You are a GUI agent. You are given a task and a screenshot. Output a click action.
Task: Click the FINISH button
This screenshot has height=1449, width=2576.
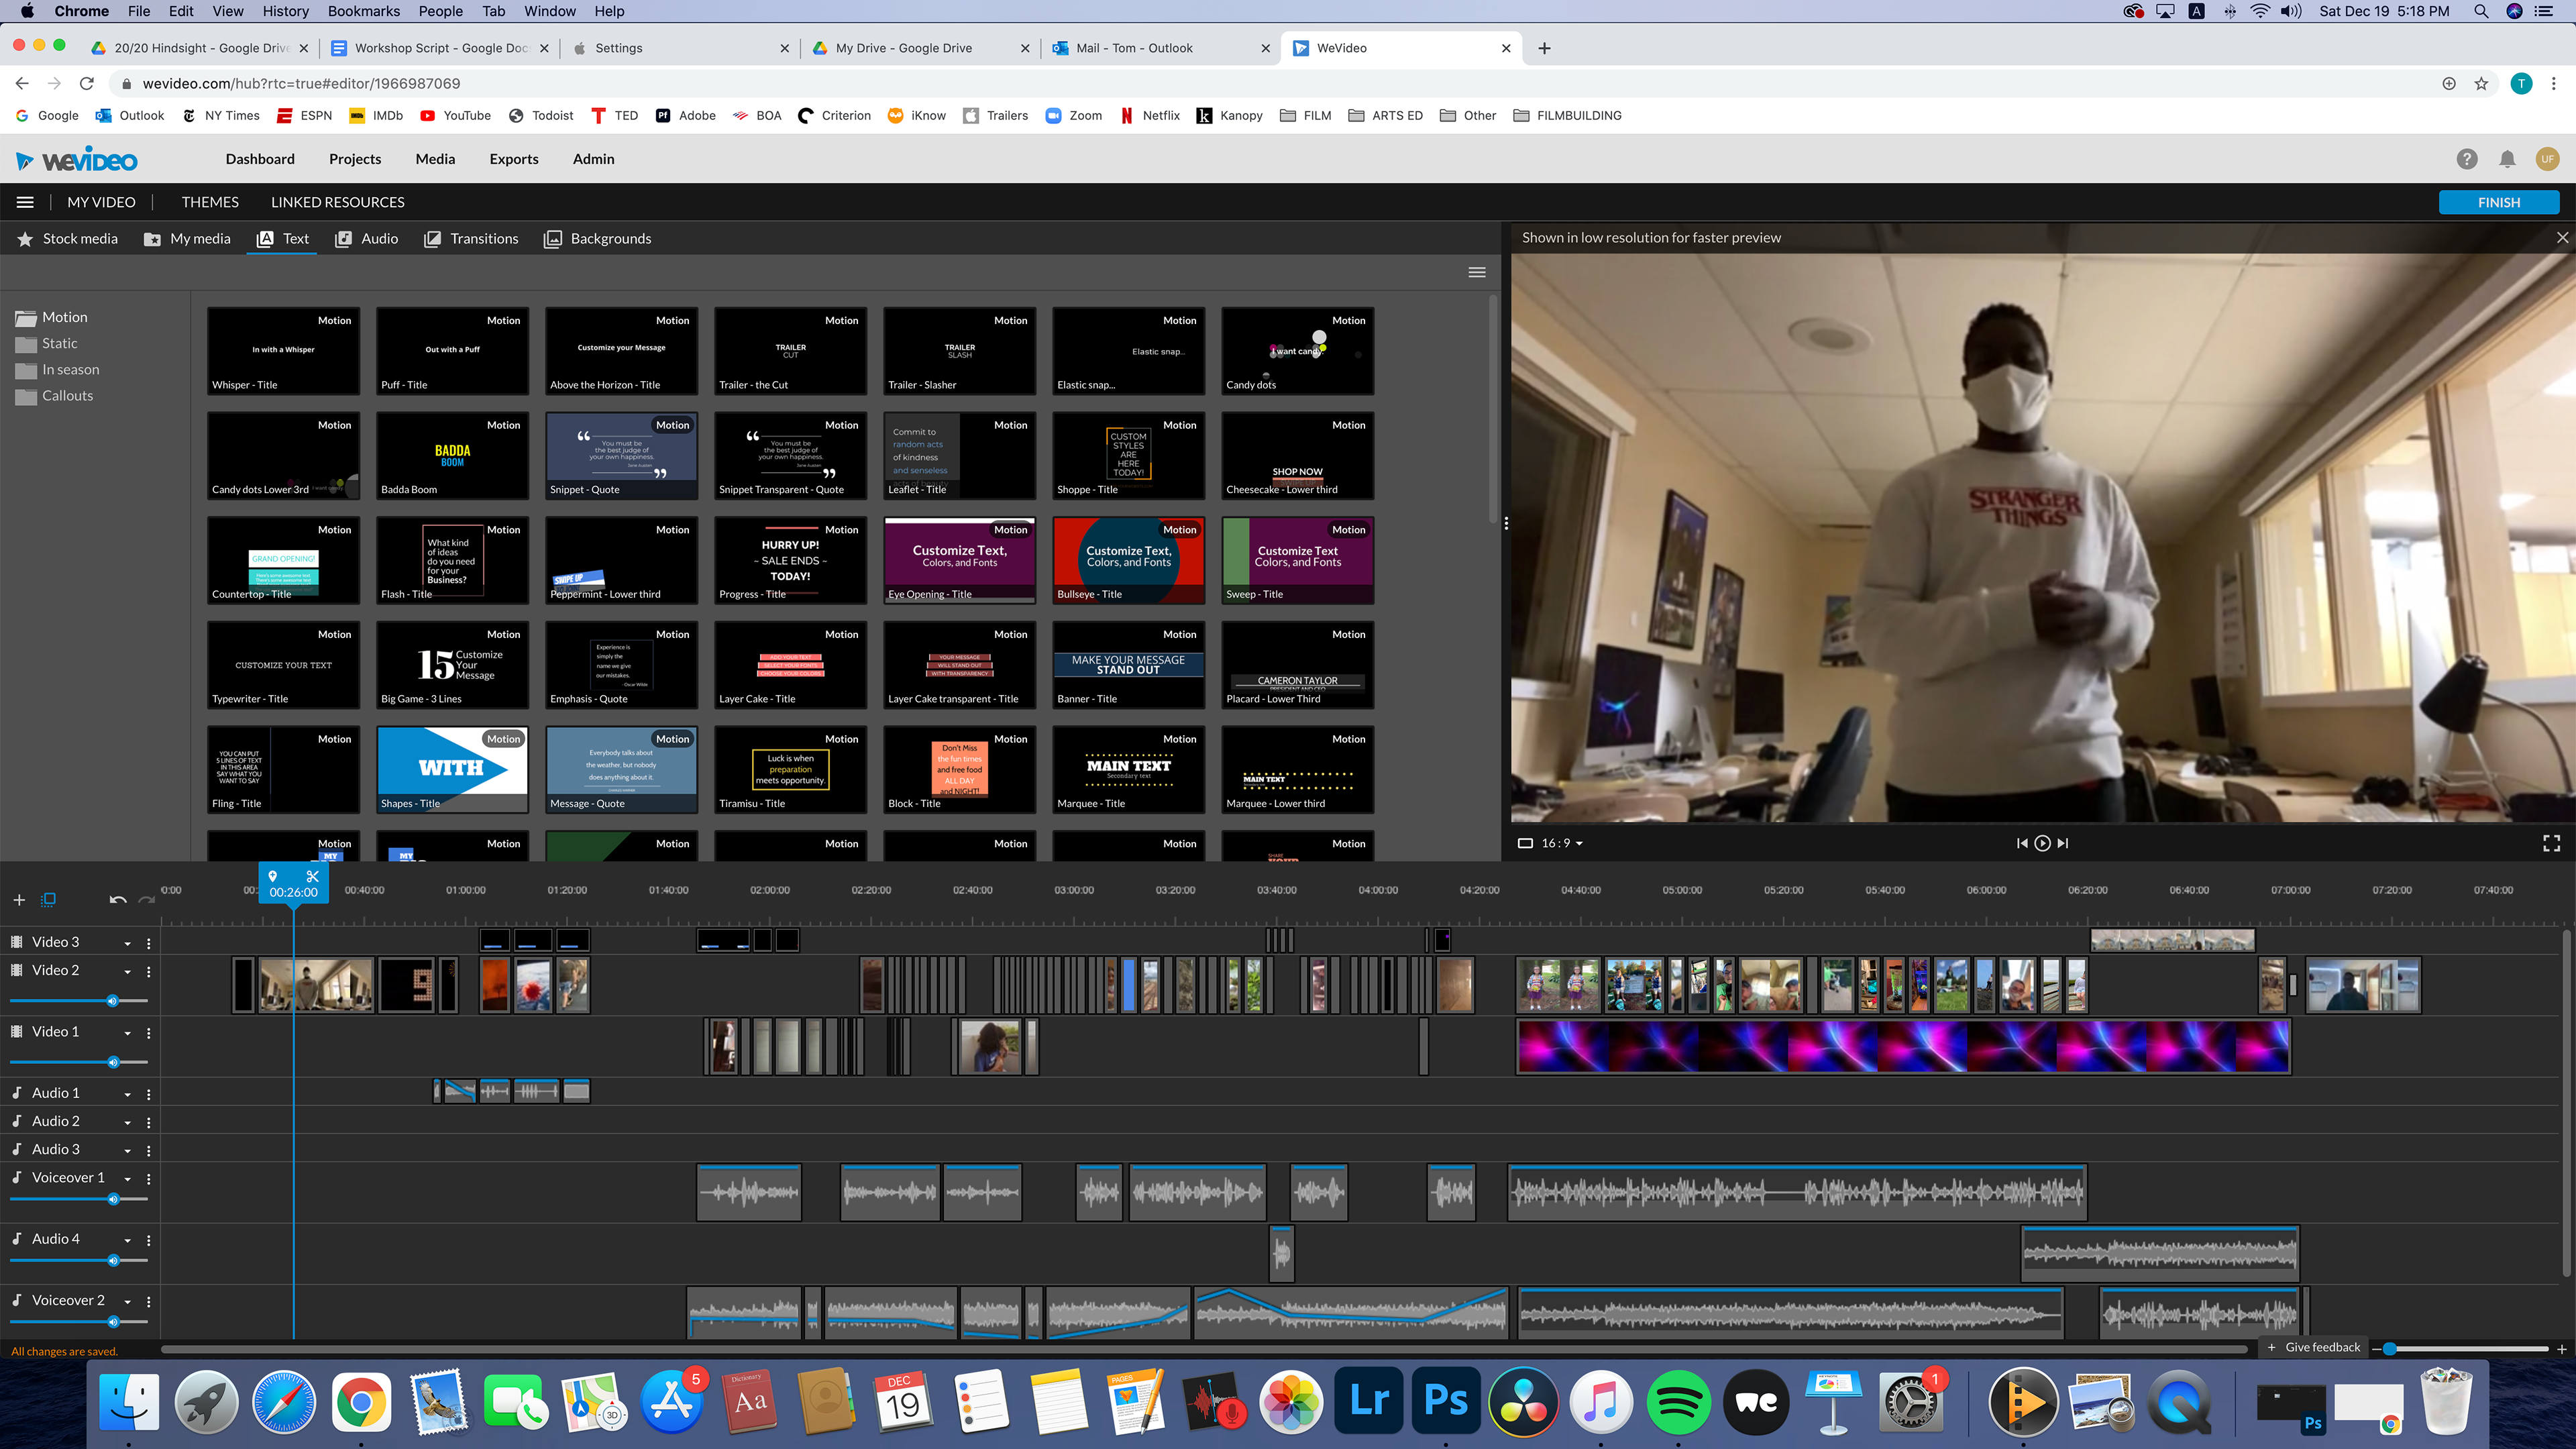(2498, 202)
